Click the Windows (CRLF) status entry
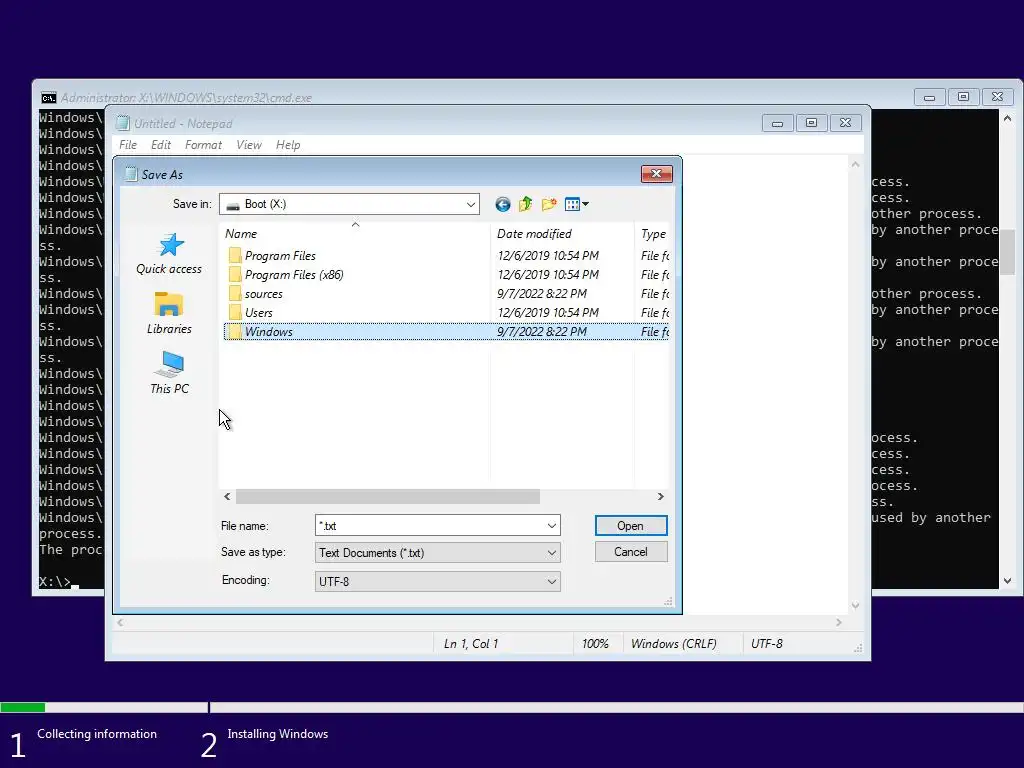 tap(673, 644)
